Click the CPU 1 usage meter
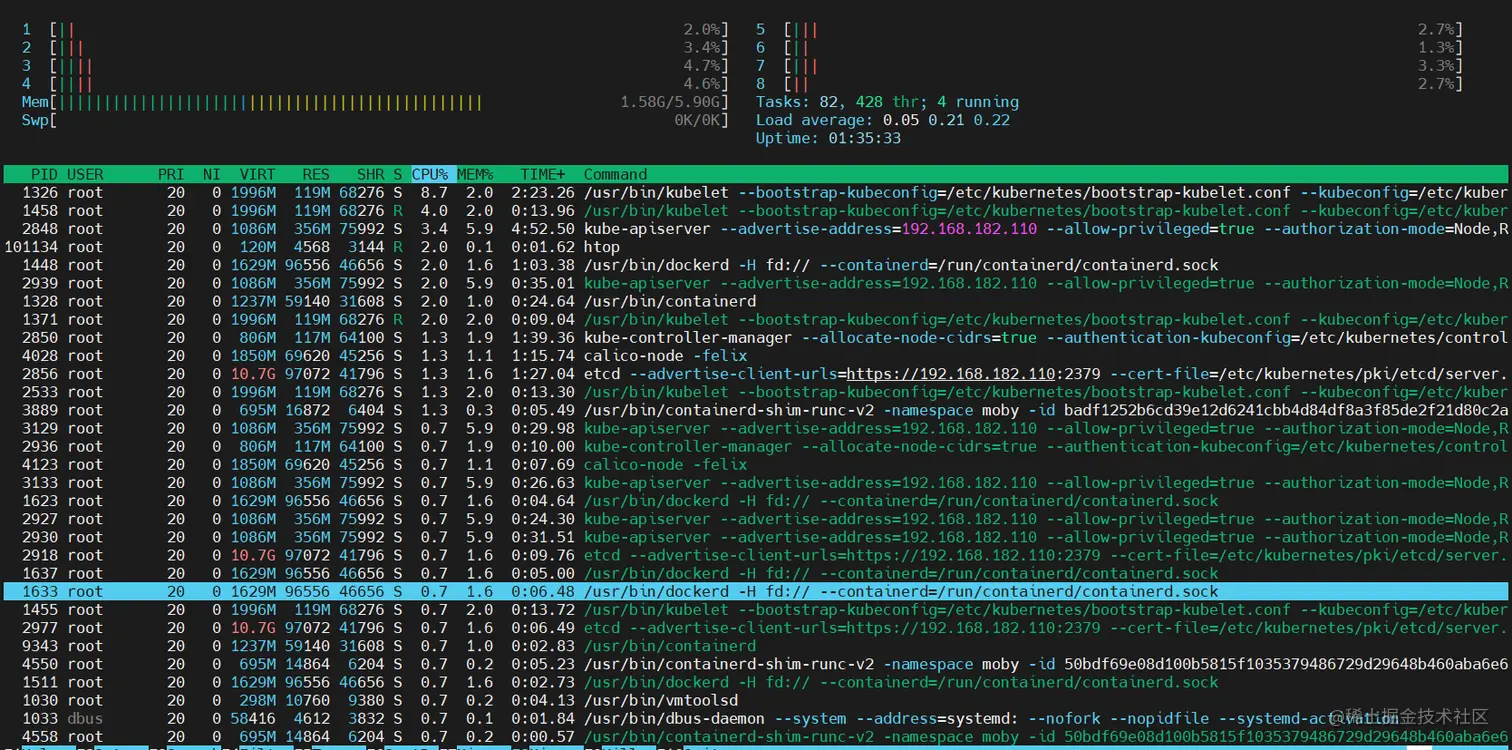The width and height of the screenshot is (1512, 750). coord(375,30)
